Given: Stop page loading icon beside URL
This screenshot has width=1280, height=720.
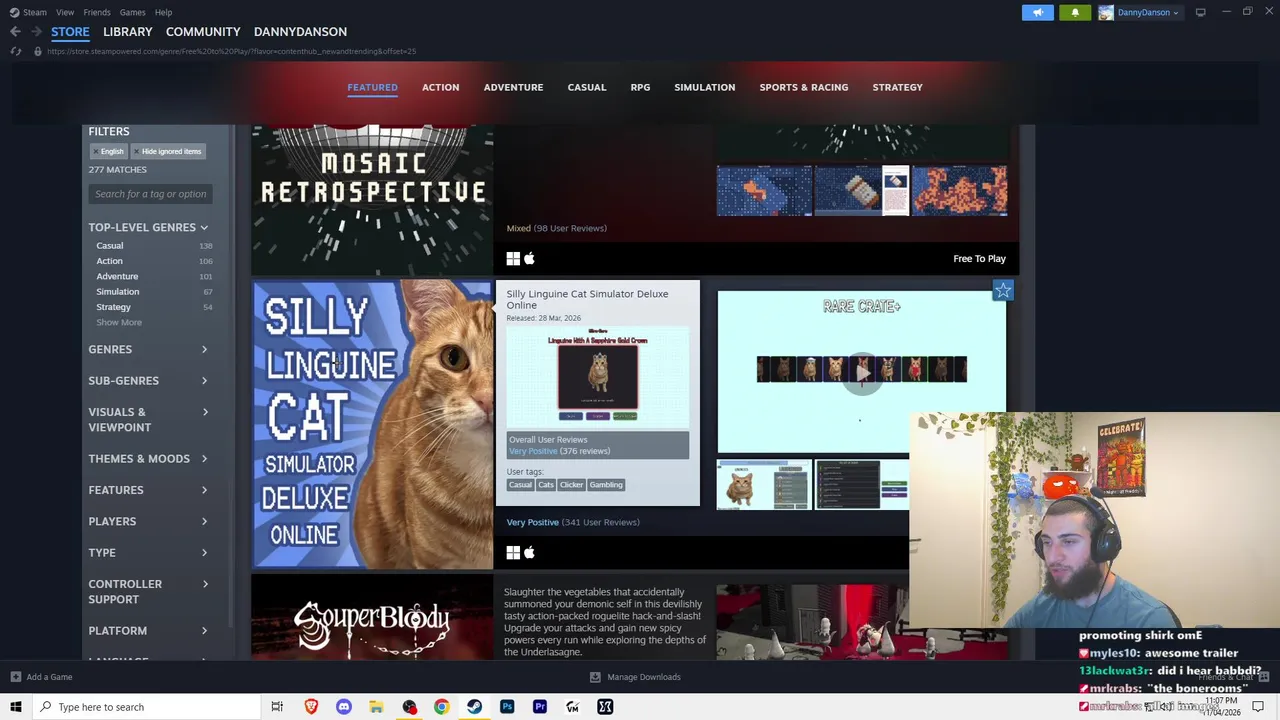Looking at the screenshot, I should [x=15, y=51].
